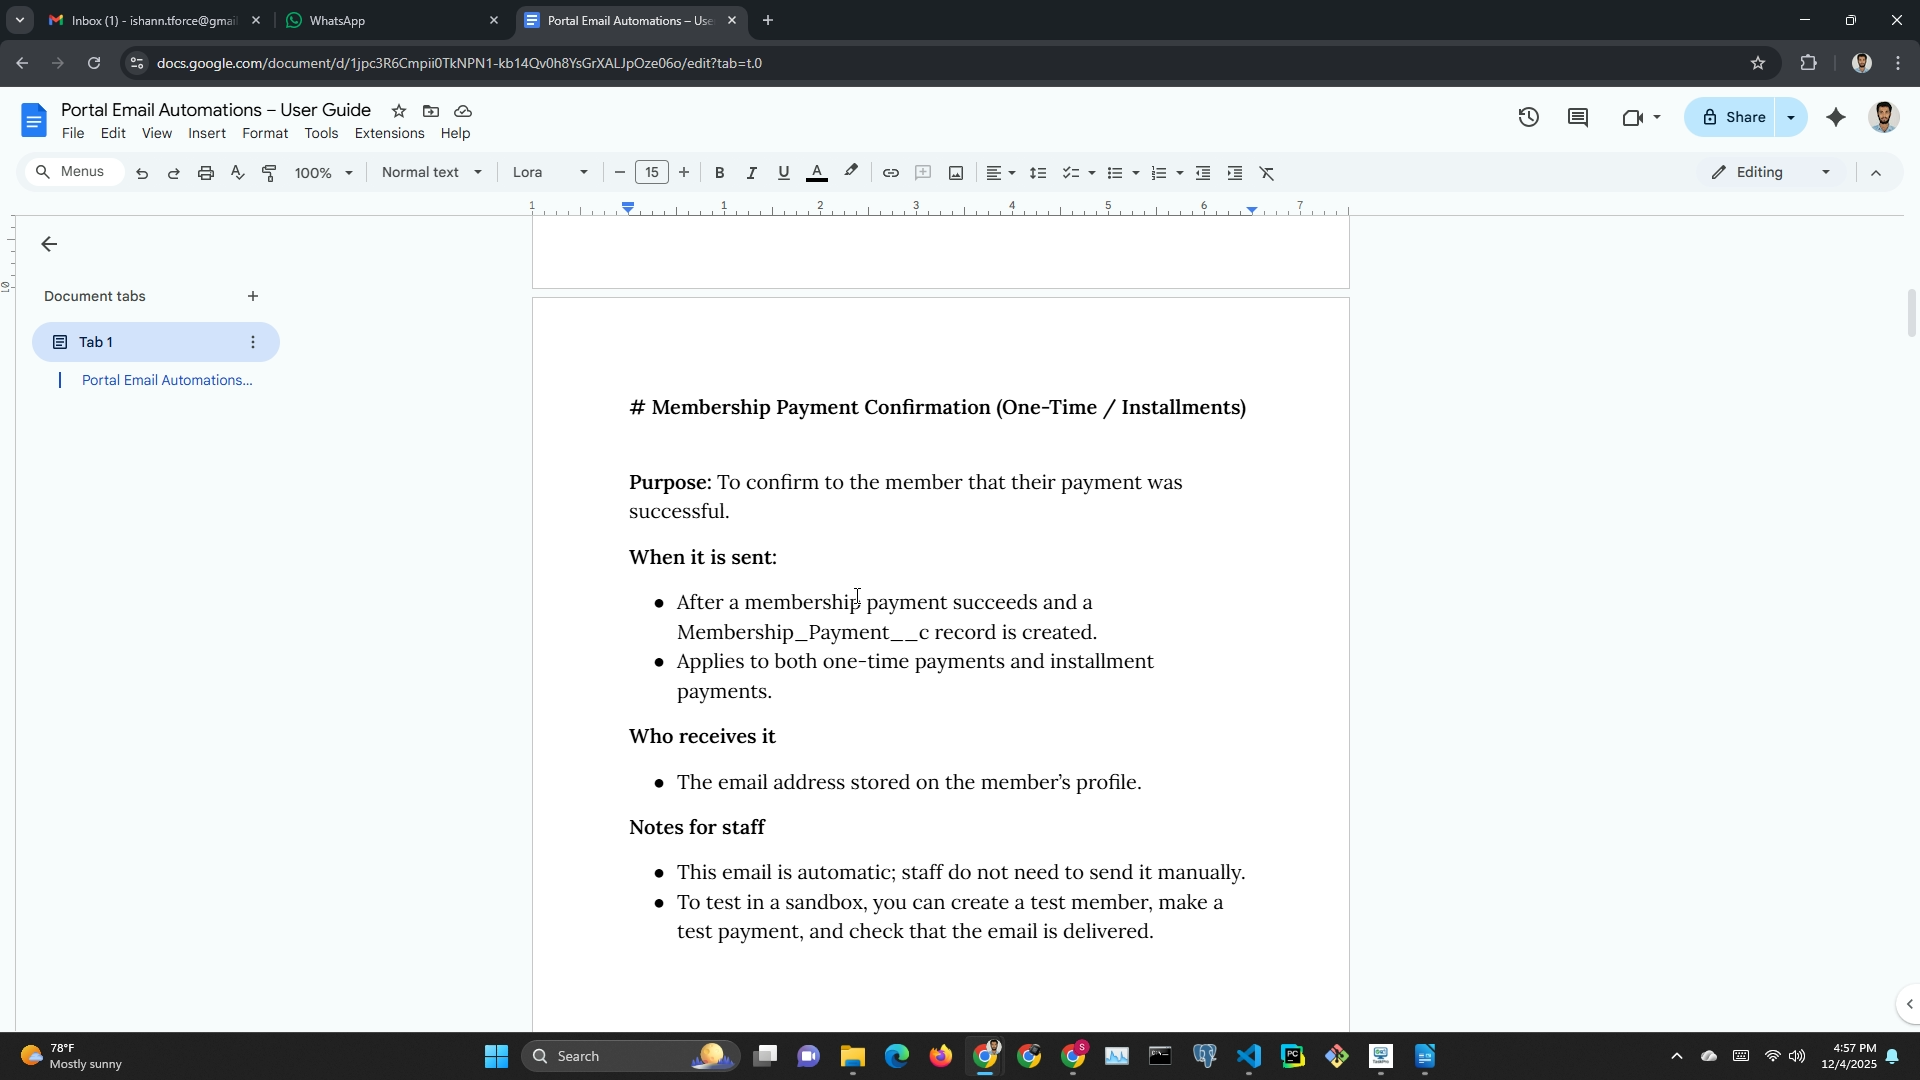Image resolution: width=1920 pixels, height=1080 pixels.
Task: Open version history clock icon
Action: (1528, 118)
